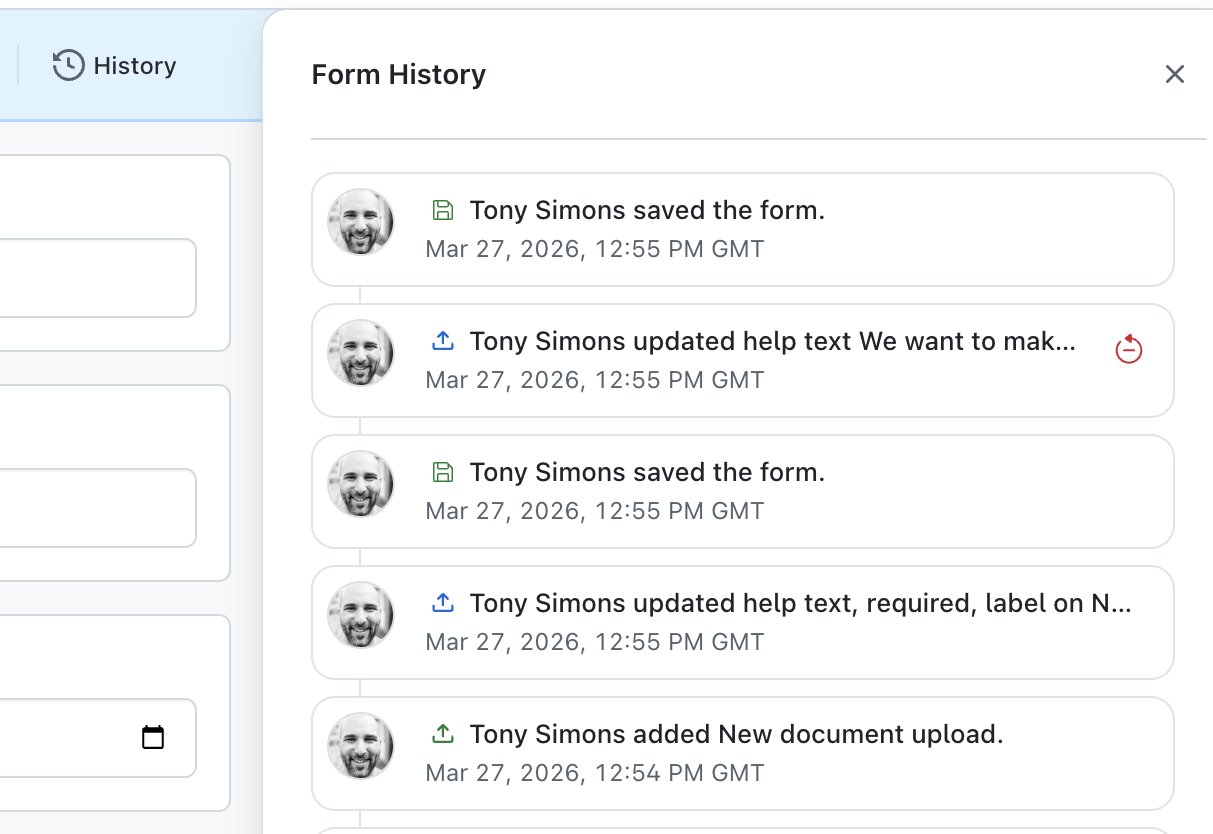This screenshot has width=1213, height=834.
Task: Click the blue upload icon beside 'We want to mak...' entry
Action: [x=443, y=341]
